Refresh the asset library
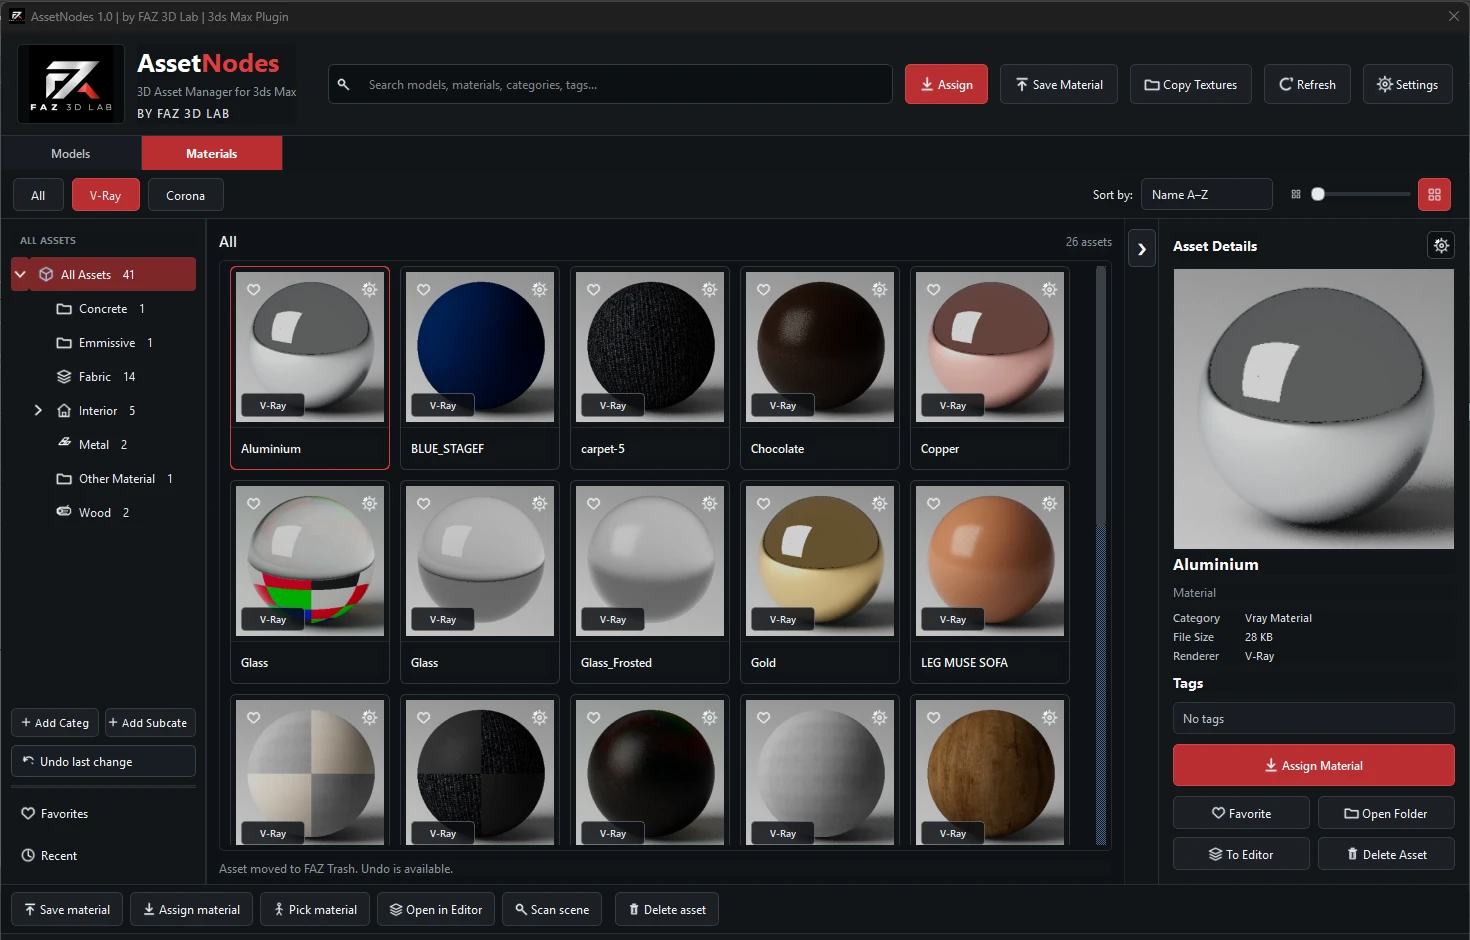The width and height of the screenshot is (1470, 940). point(1307,84)
